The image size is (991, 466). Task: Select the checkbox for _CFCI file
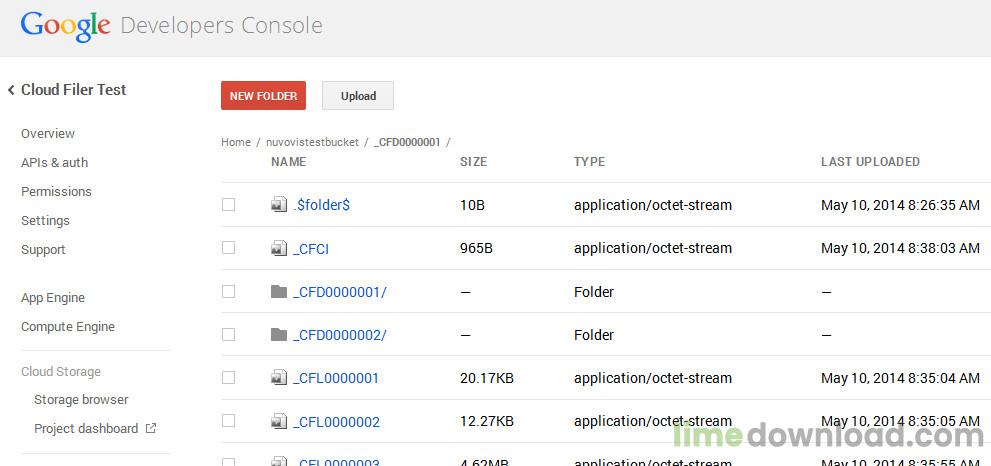click(x=228, y=248)
